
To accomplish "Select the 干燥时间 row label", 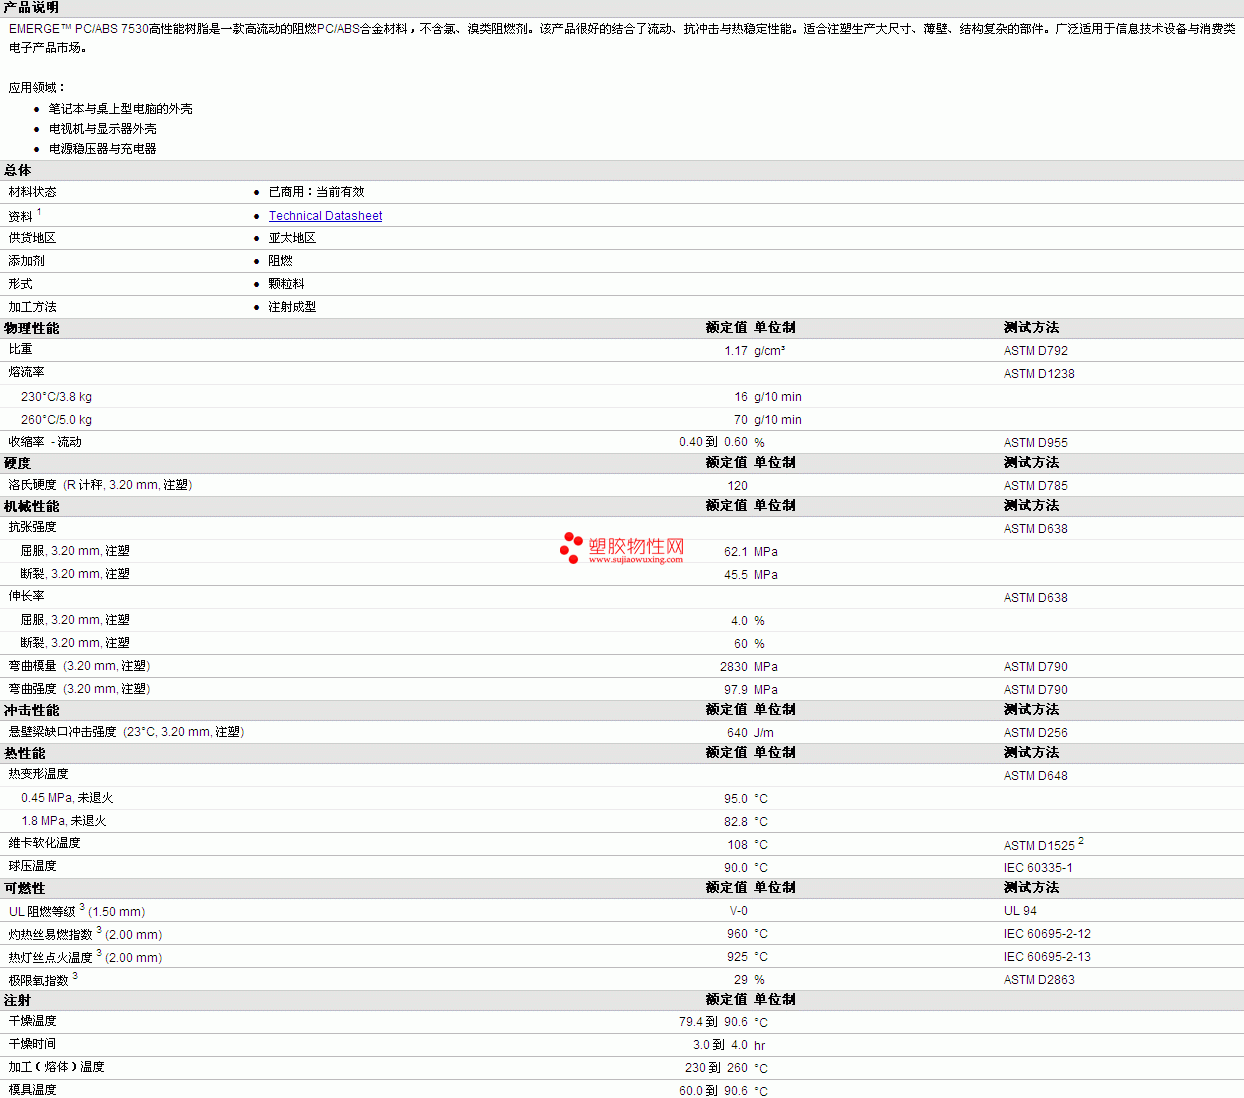I will pos(32,1044).
